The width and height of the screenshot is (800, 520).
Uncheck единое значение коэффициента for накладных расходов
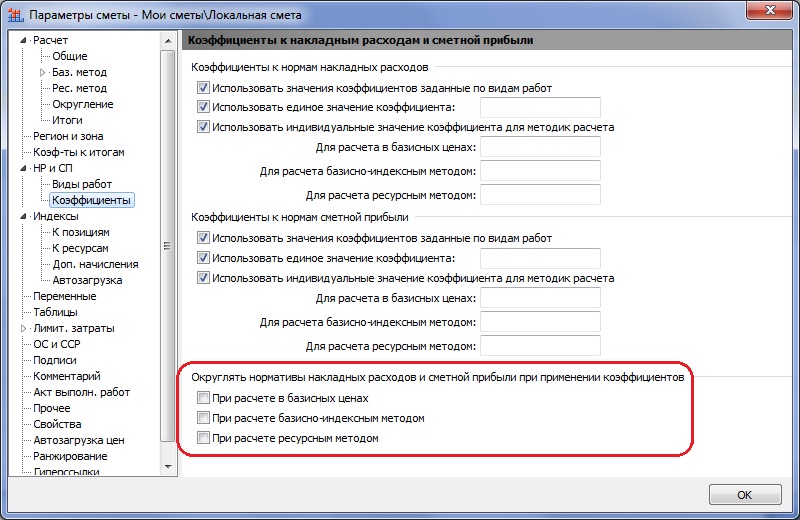pyautogui.click(x=204, y=107)
